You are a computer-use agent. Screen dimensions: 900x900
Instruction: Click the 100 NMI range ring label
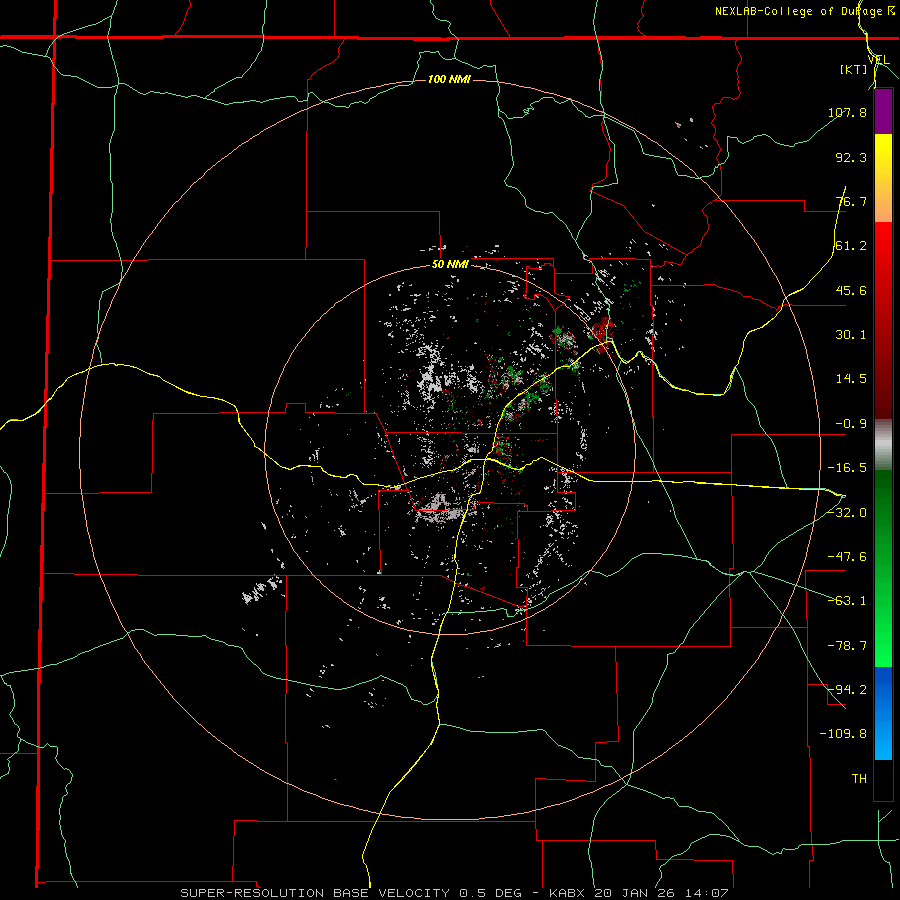(x=449, y=79)
